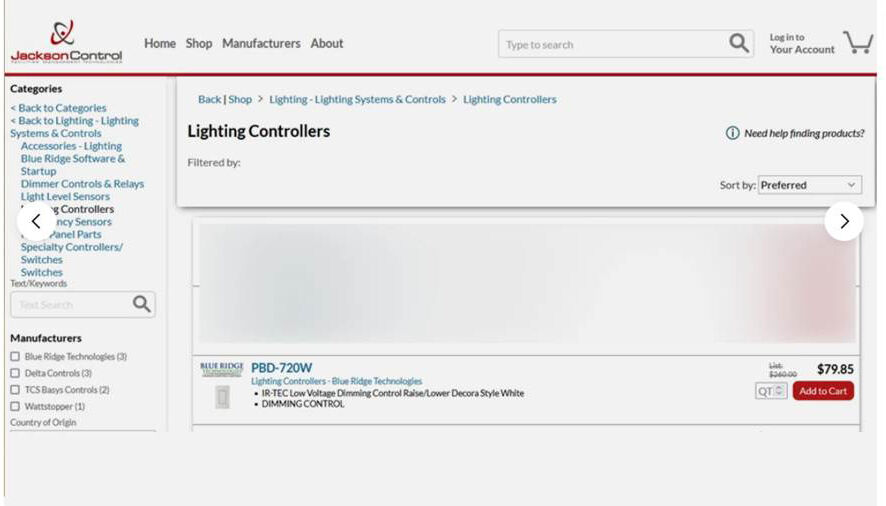886x506 pixels.
Task: Go to the Shop menu item
Action: pyautogui.click(x=199, y=44)
